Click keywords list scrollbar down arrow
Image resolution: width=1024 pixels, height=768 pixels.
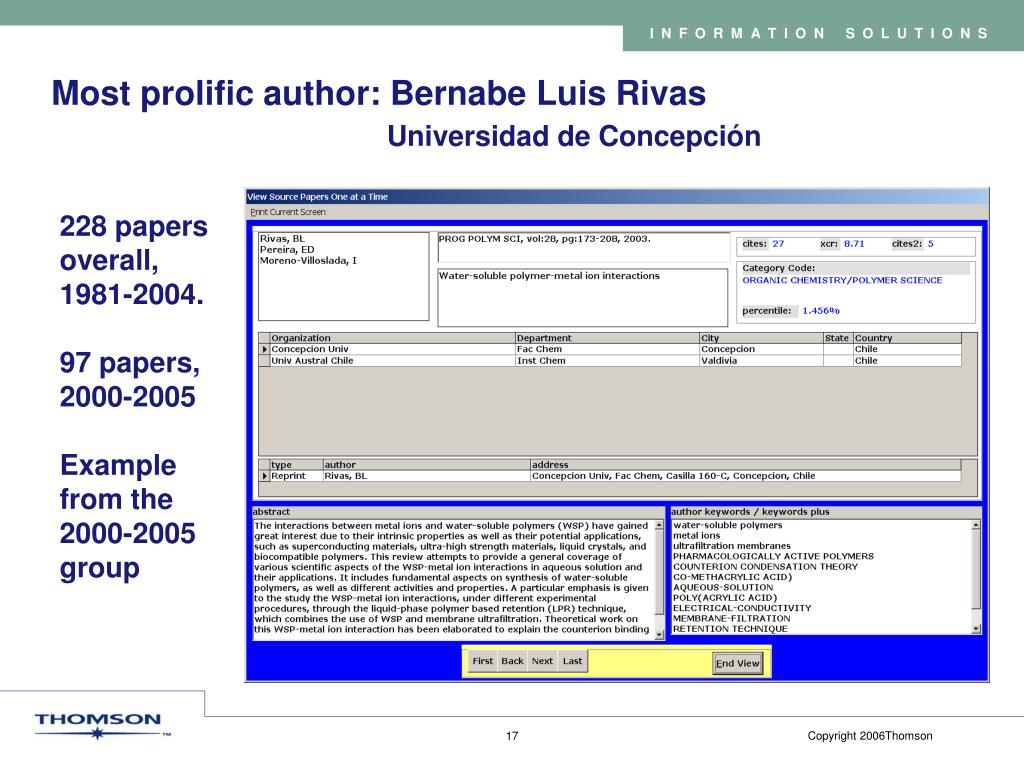point(976,629)
